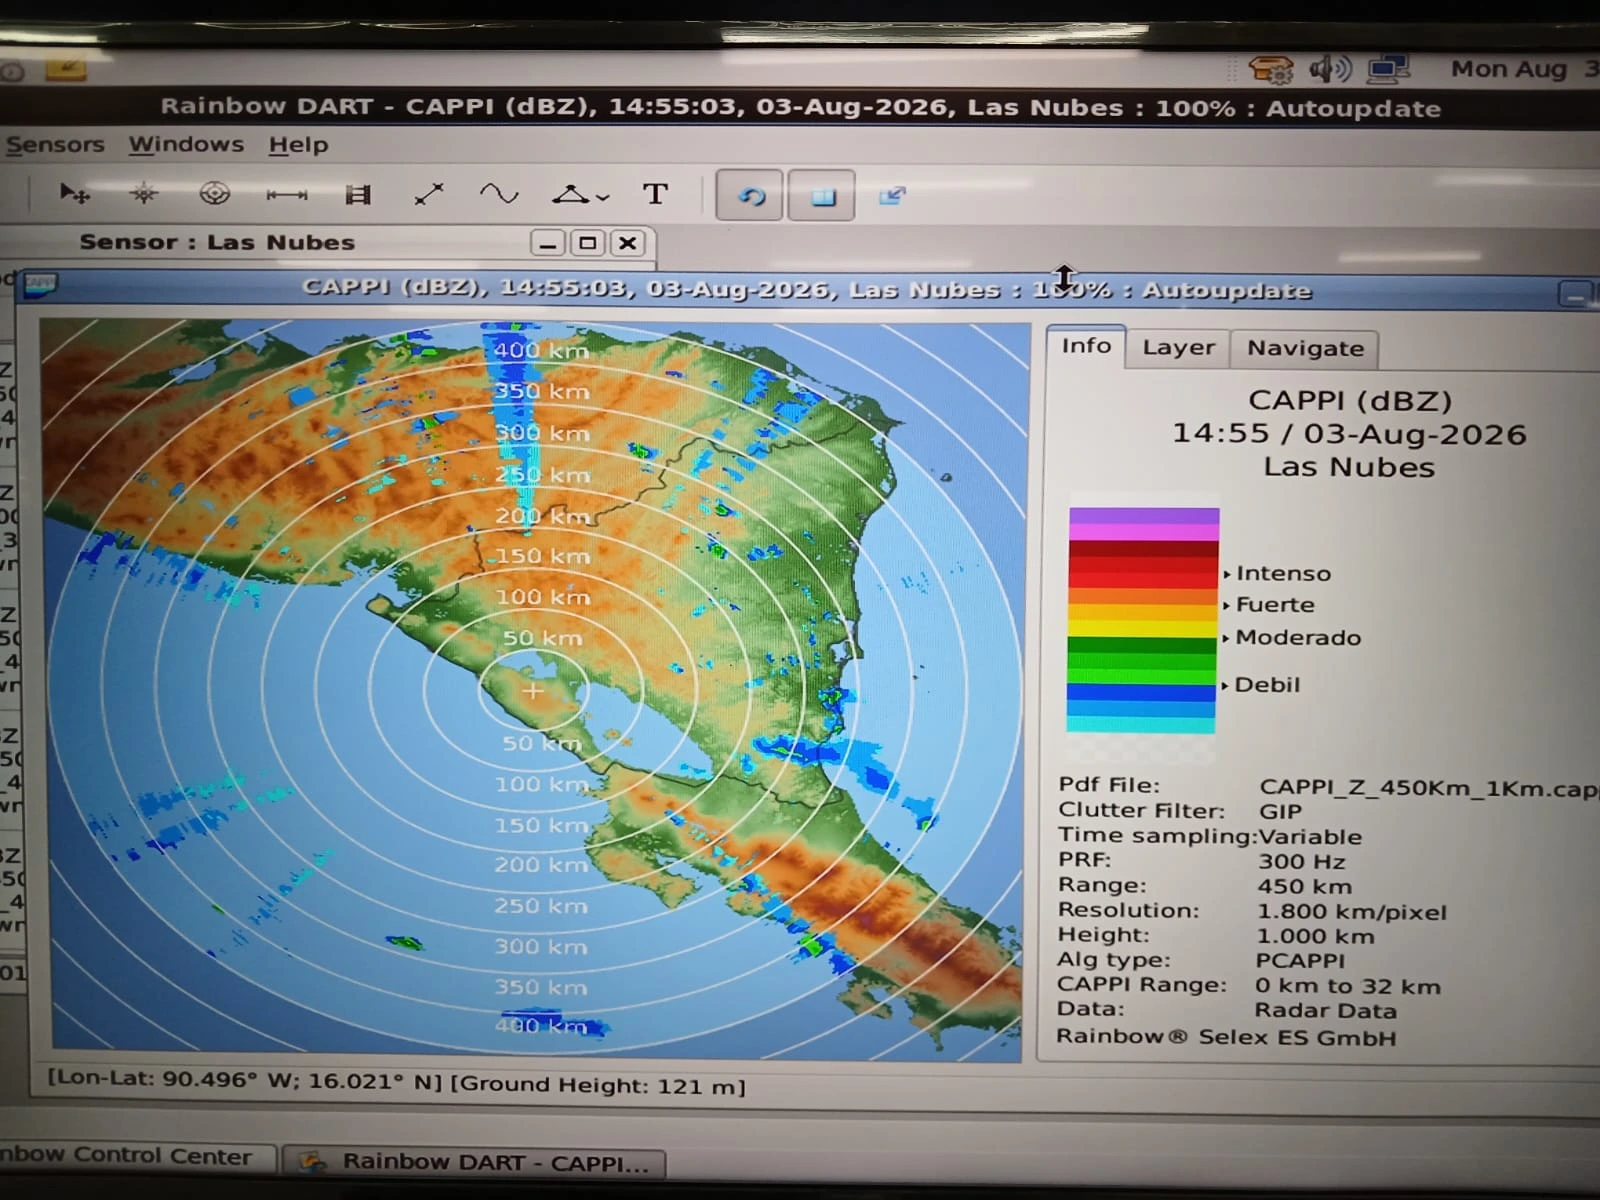This screenshot has width=1600, height=1200.
Task: Click the Pdf File name value
Action: click(1429, 788)
